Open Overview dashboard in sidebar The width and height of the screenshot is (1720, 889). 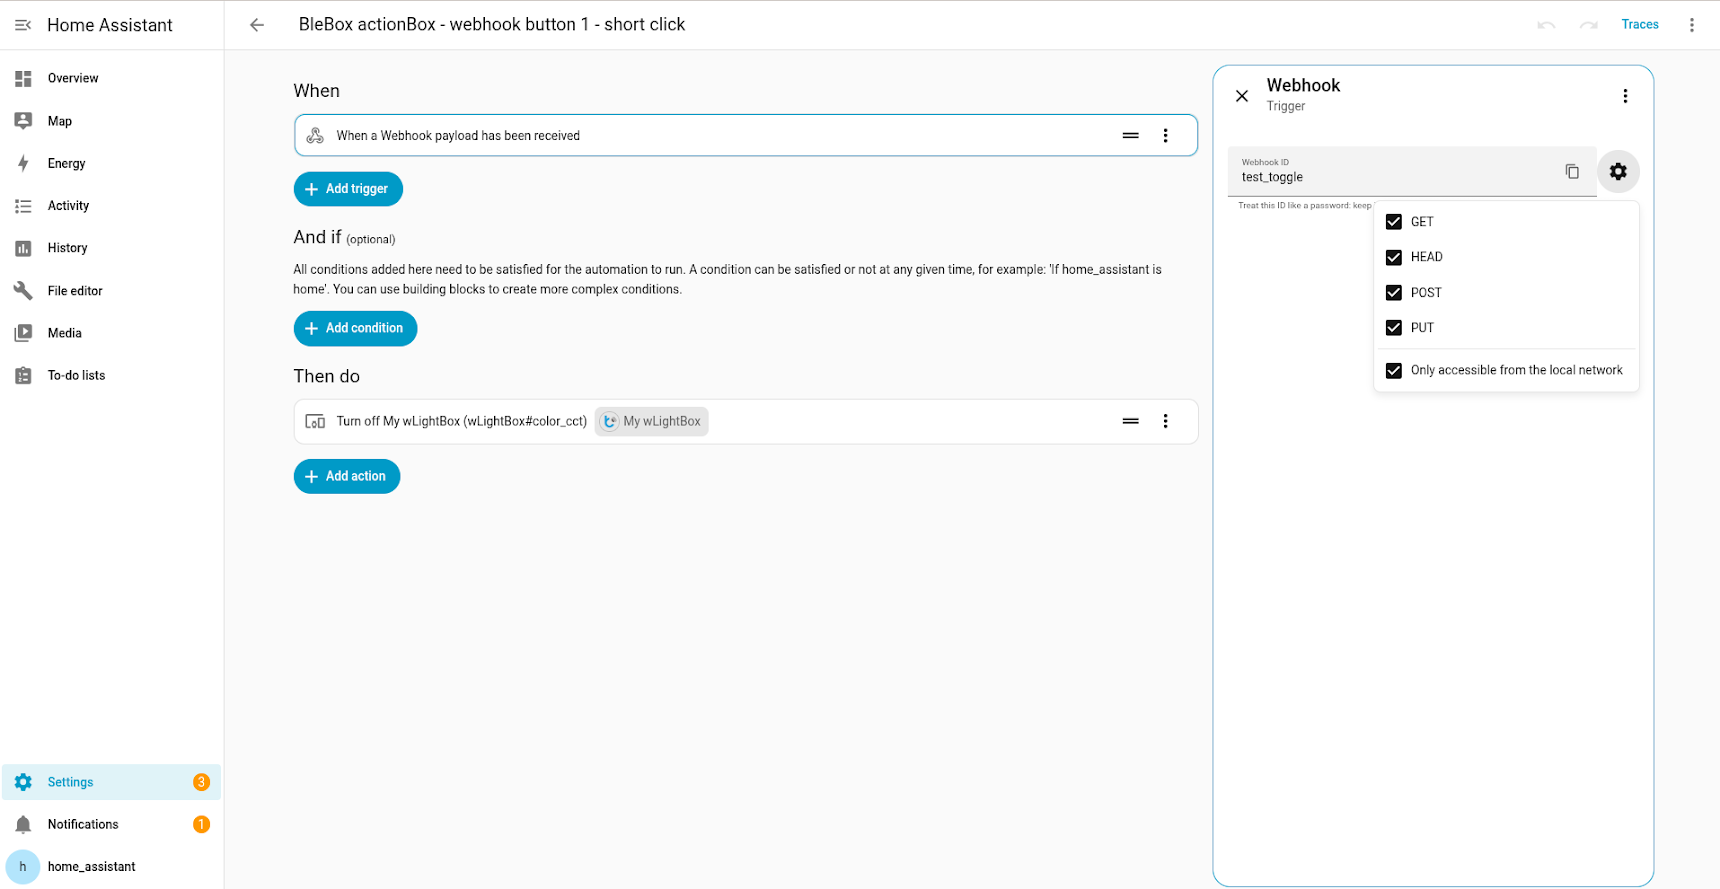(111, 78)
